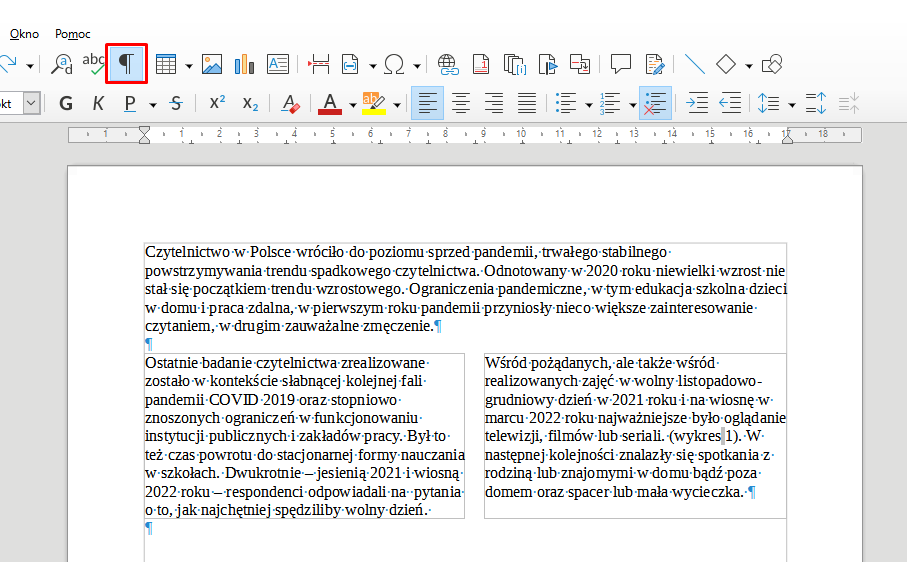Screen dimensions: 907x562
Task: Insert a comment speech bubble
Action: click(621, 64)
